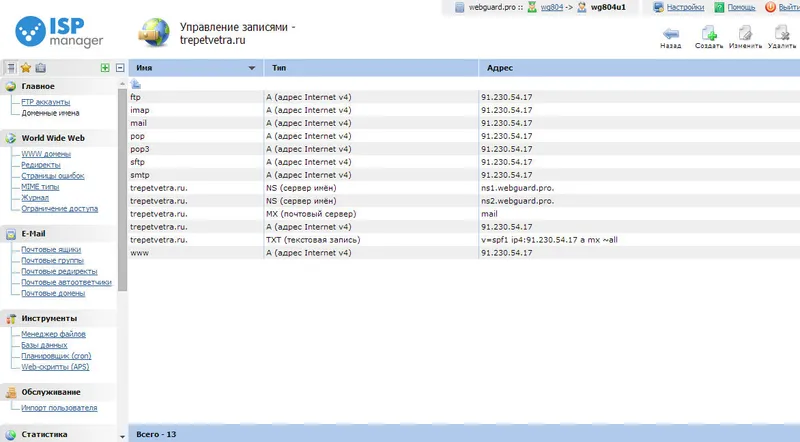Viewport: 800px width, 442px height.
Task: Open Журнал link
Action: [35, 198]
